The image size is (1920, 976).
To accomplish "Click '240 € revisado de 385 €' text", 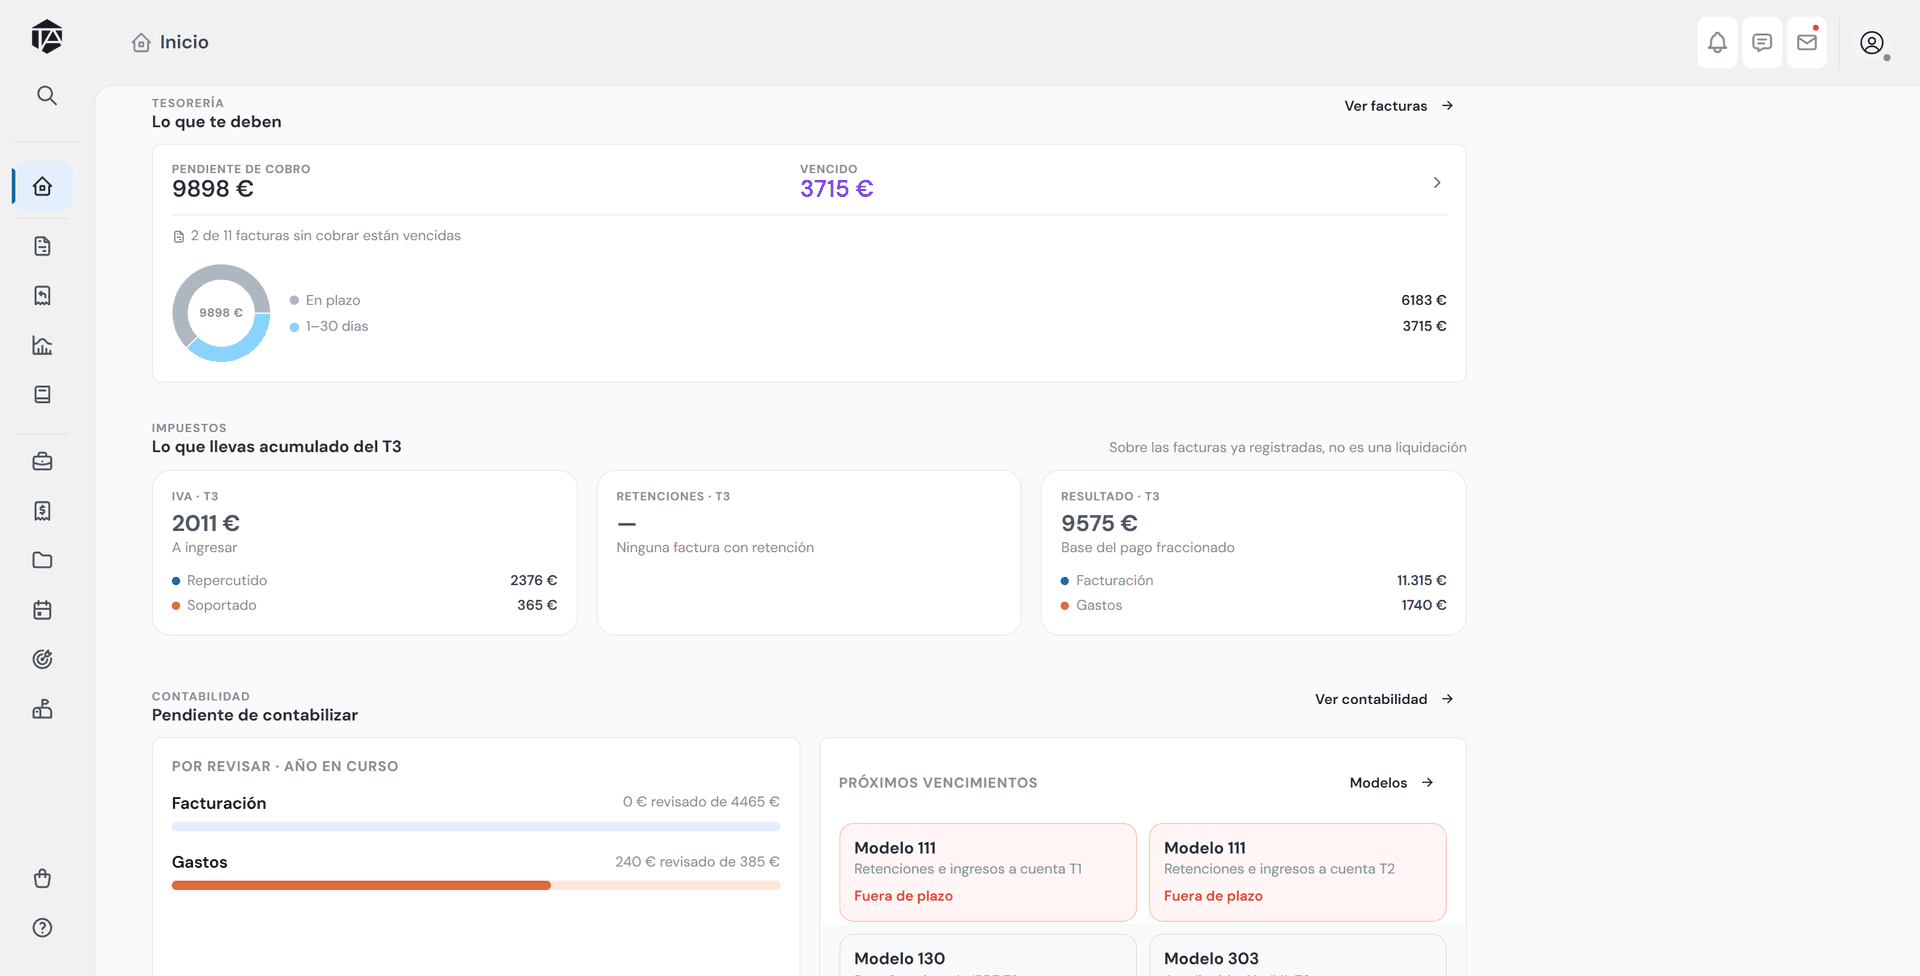I will click(x=697, y=862).
